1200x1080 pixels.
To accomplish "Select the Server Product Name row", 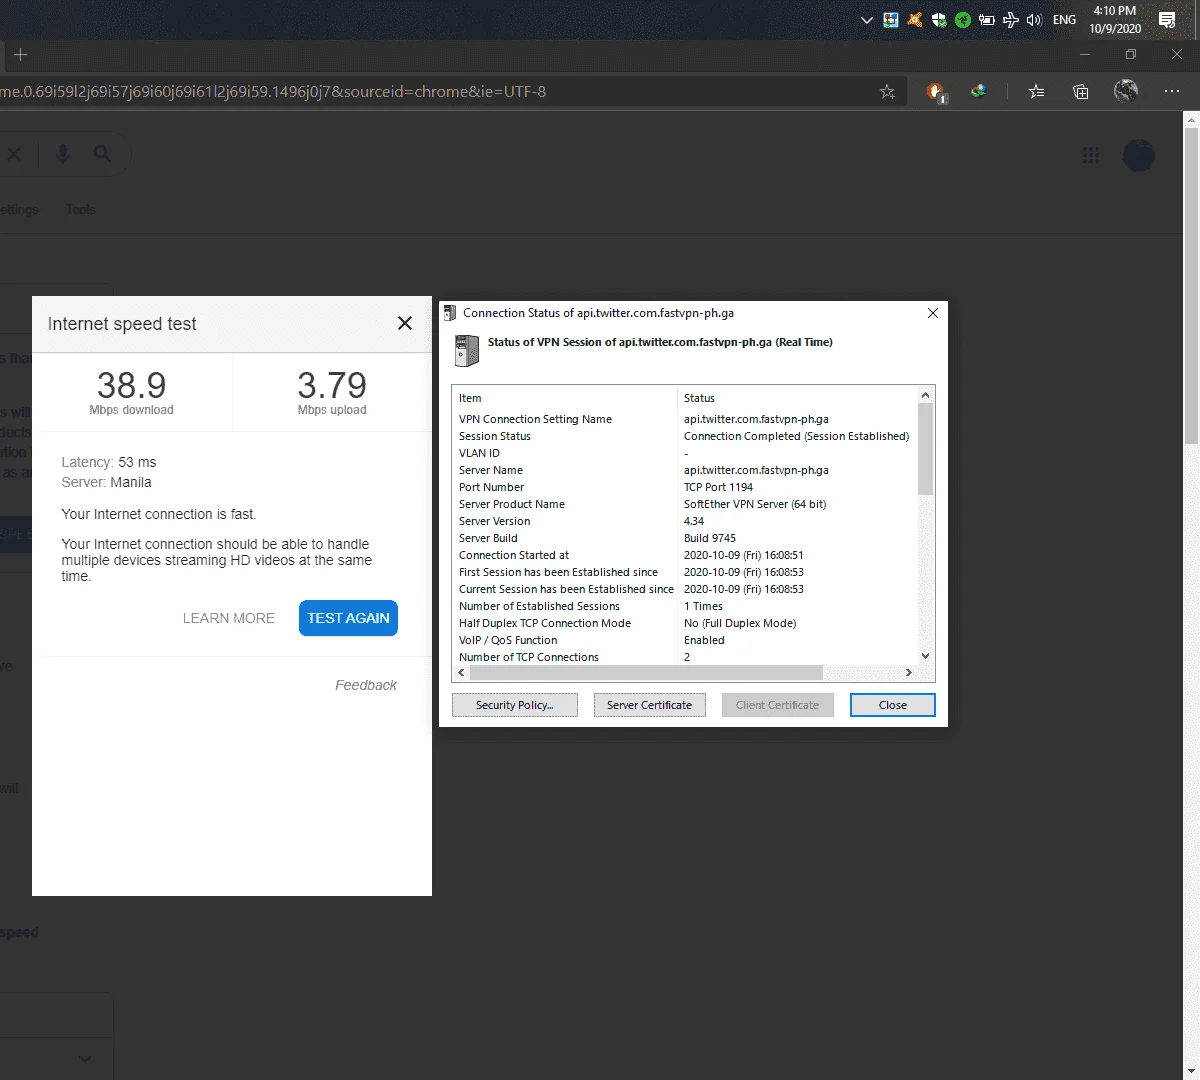I will tap(685, 504).
